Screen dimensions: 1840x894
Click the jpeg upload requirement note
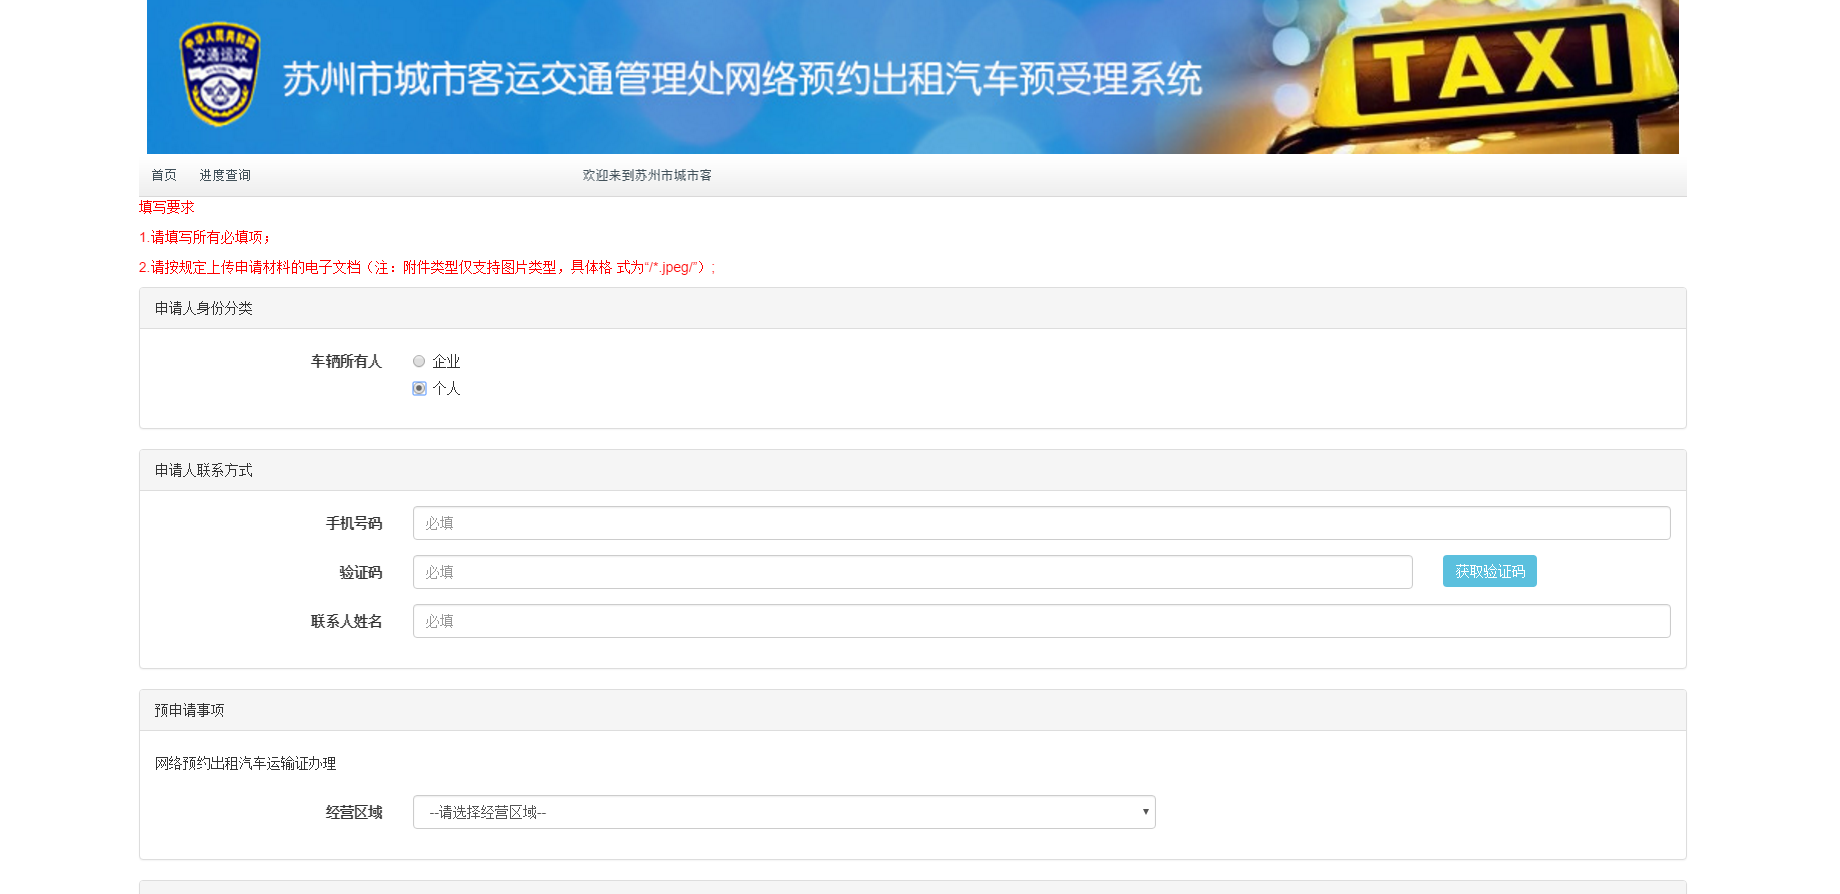pos(427,267)
